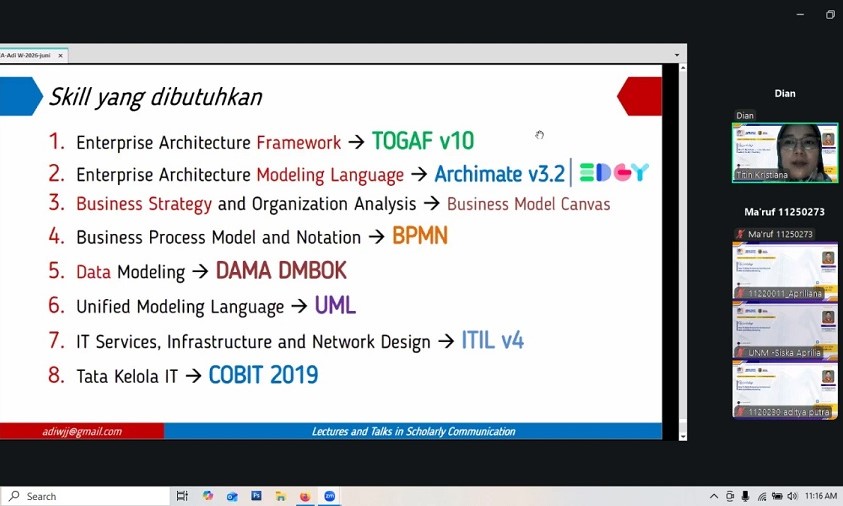
Task: Open the tab list dropdown arrow
Action: [x=677, y=55]
